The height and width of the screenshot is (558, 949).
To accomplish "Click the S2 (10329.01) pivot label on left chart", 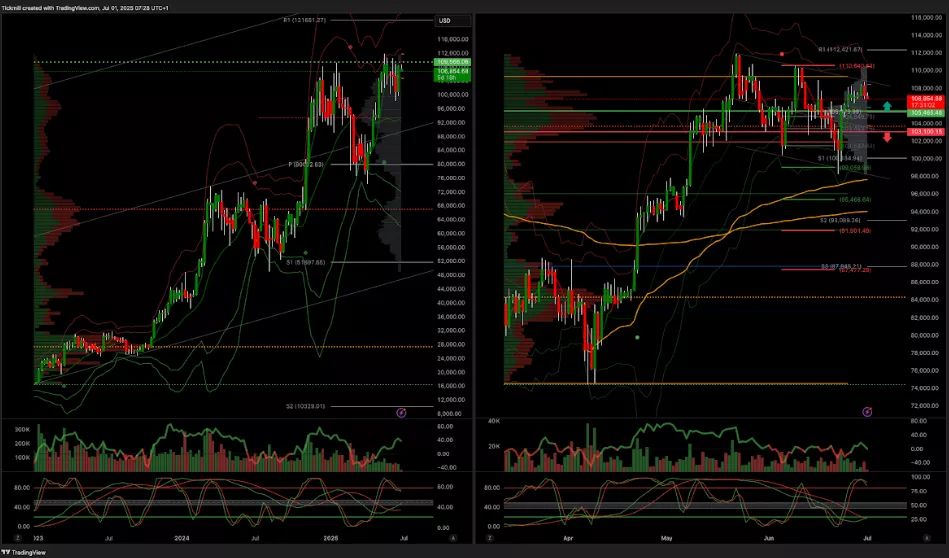I will click(x=306, y=406).
